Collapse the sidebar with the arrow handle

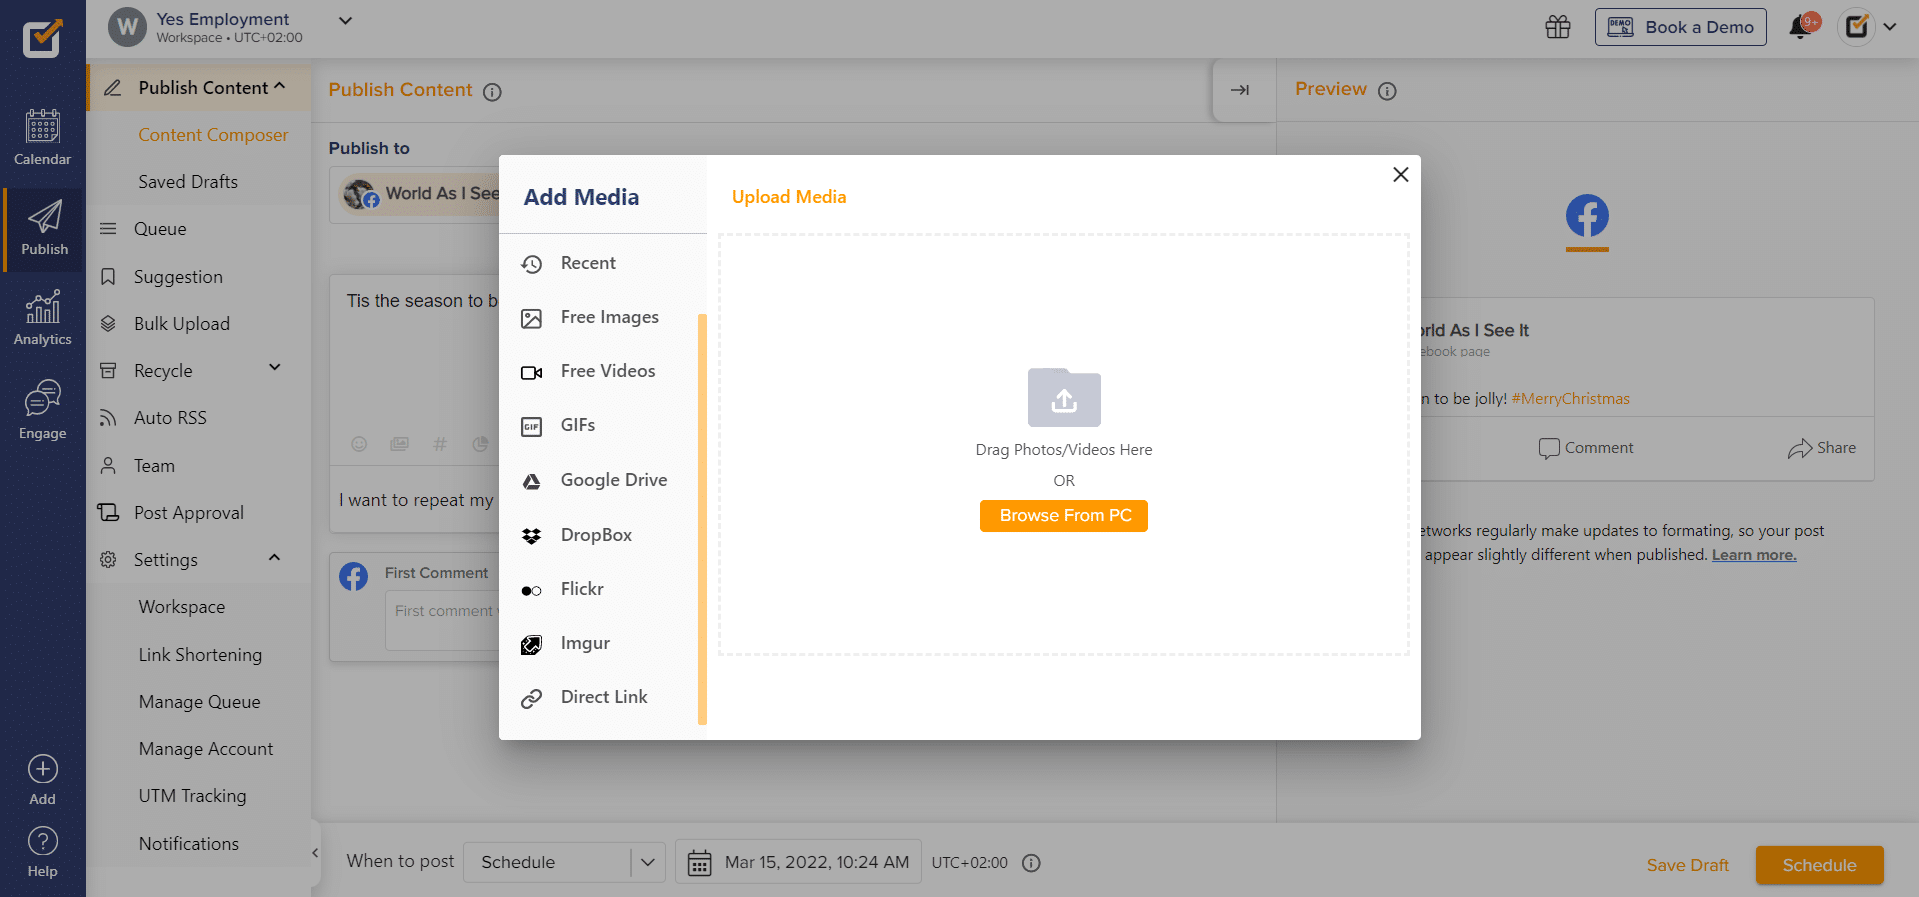click(315, 853)
